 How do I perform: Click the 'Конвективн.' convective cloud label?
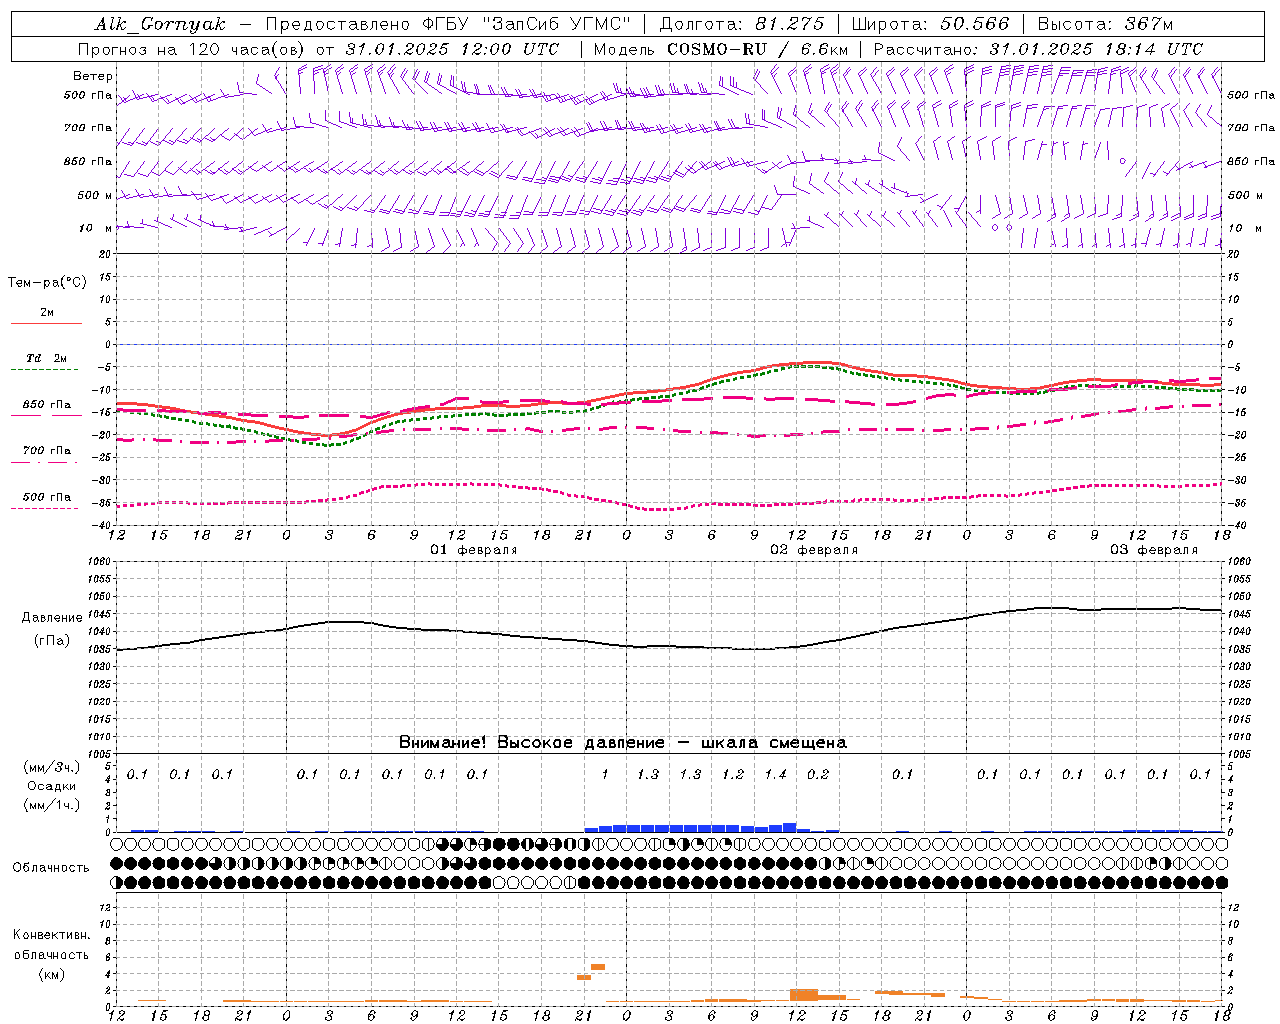[x=51, y=935]
